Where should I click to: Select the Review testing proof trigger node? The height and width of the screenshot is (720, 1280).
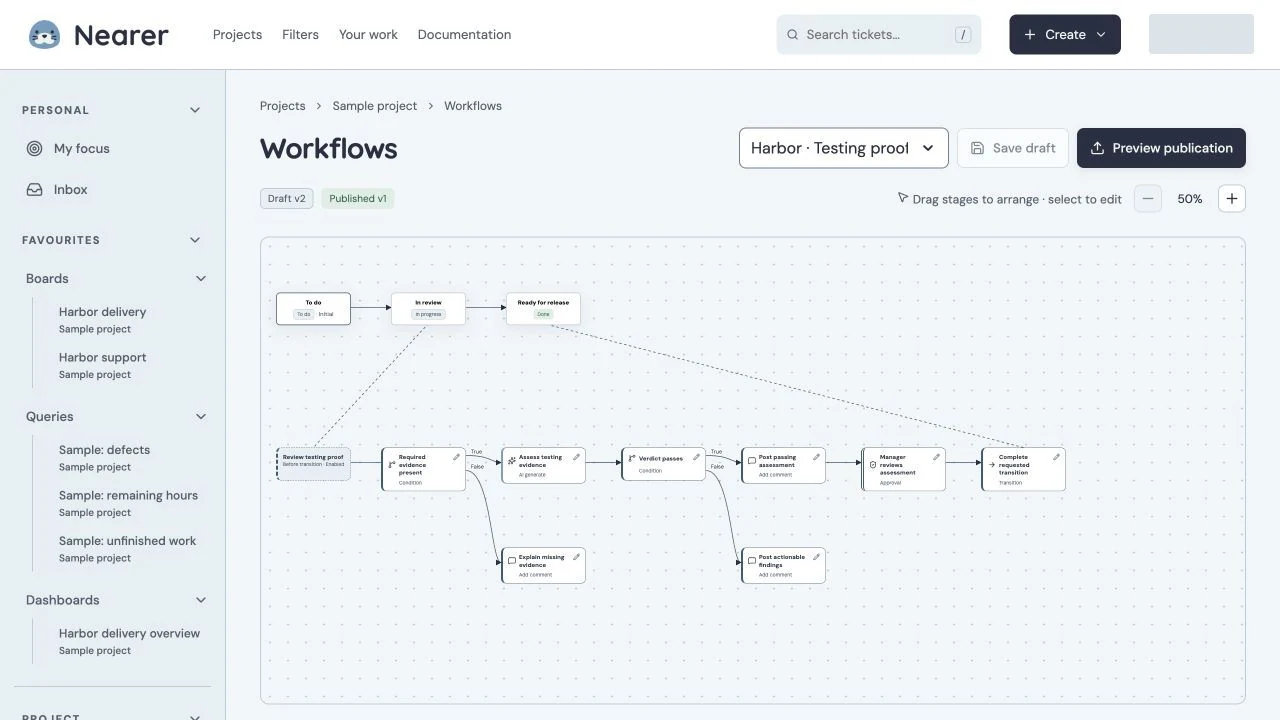313,464
